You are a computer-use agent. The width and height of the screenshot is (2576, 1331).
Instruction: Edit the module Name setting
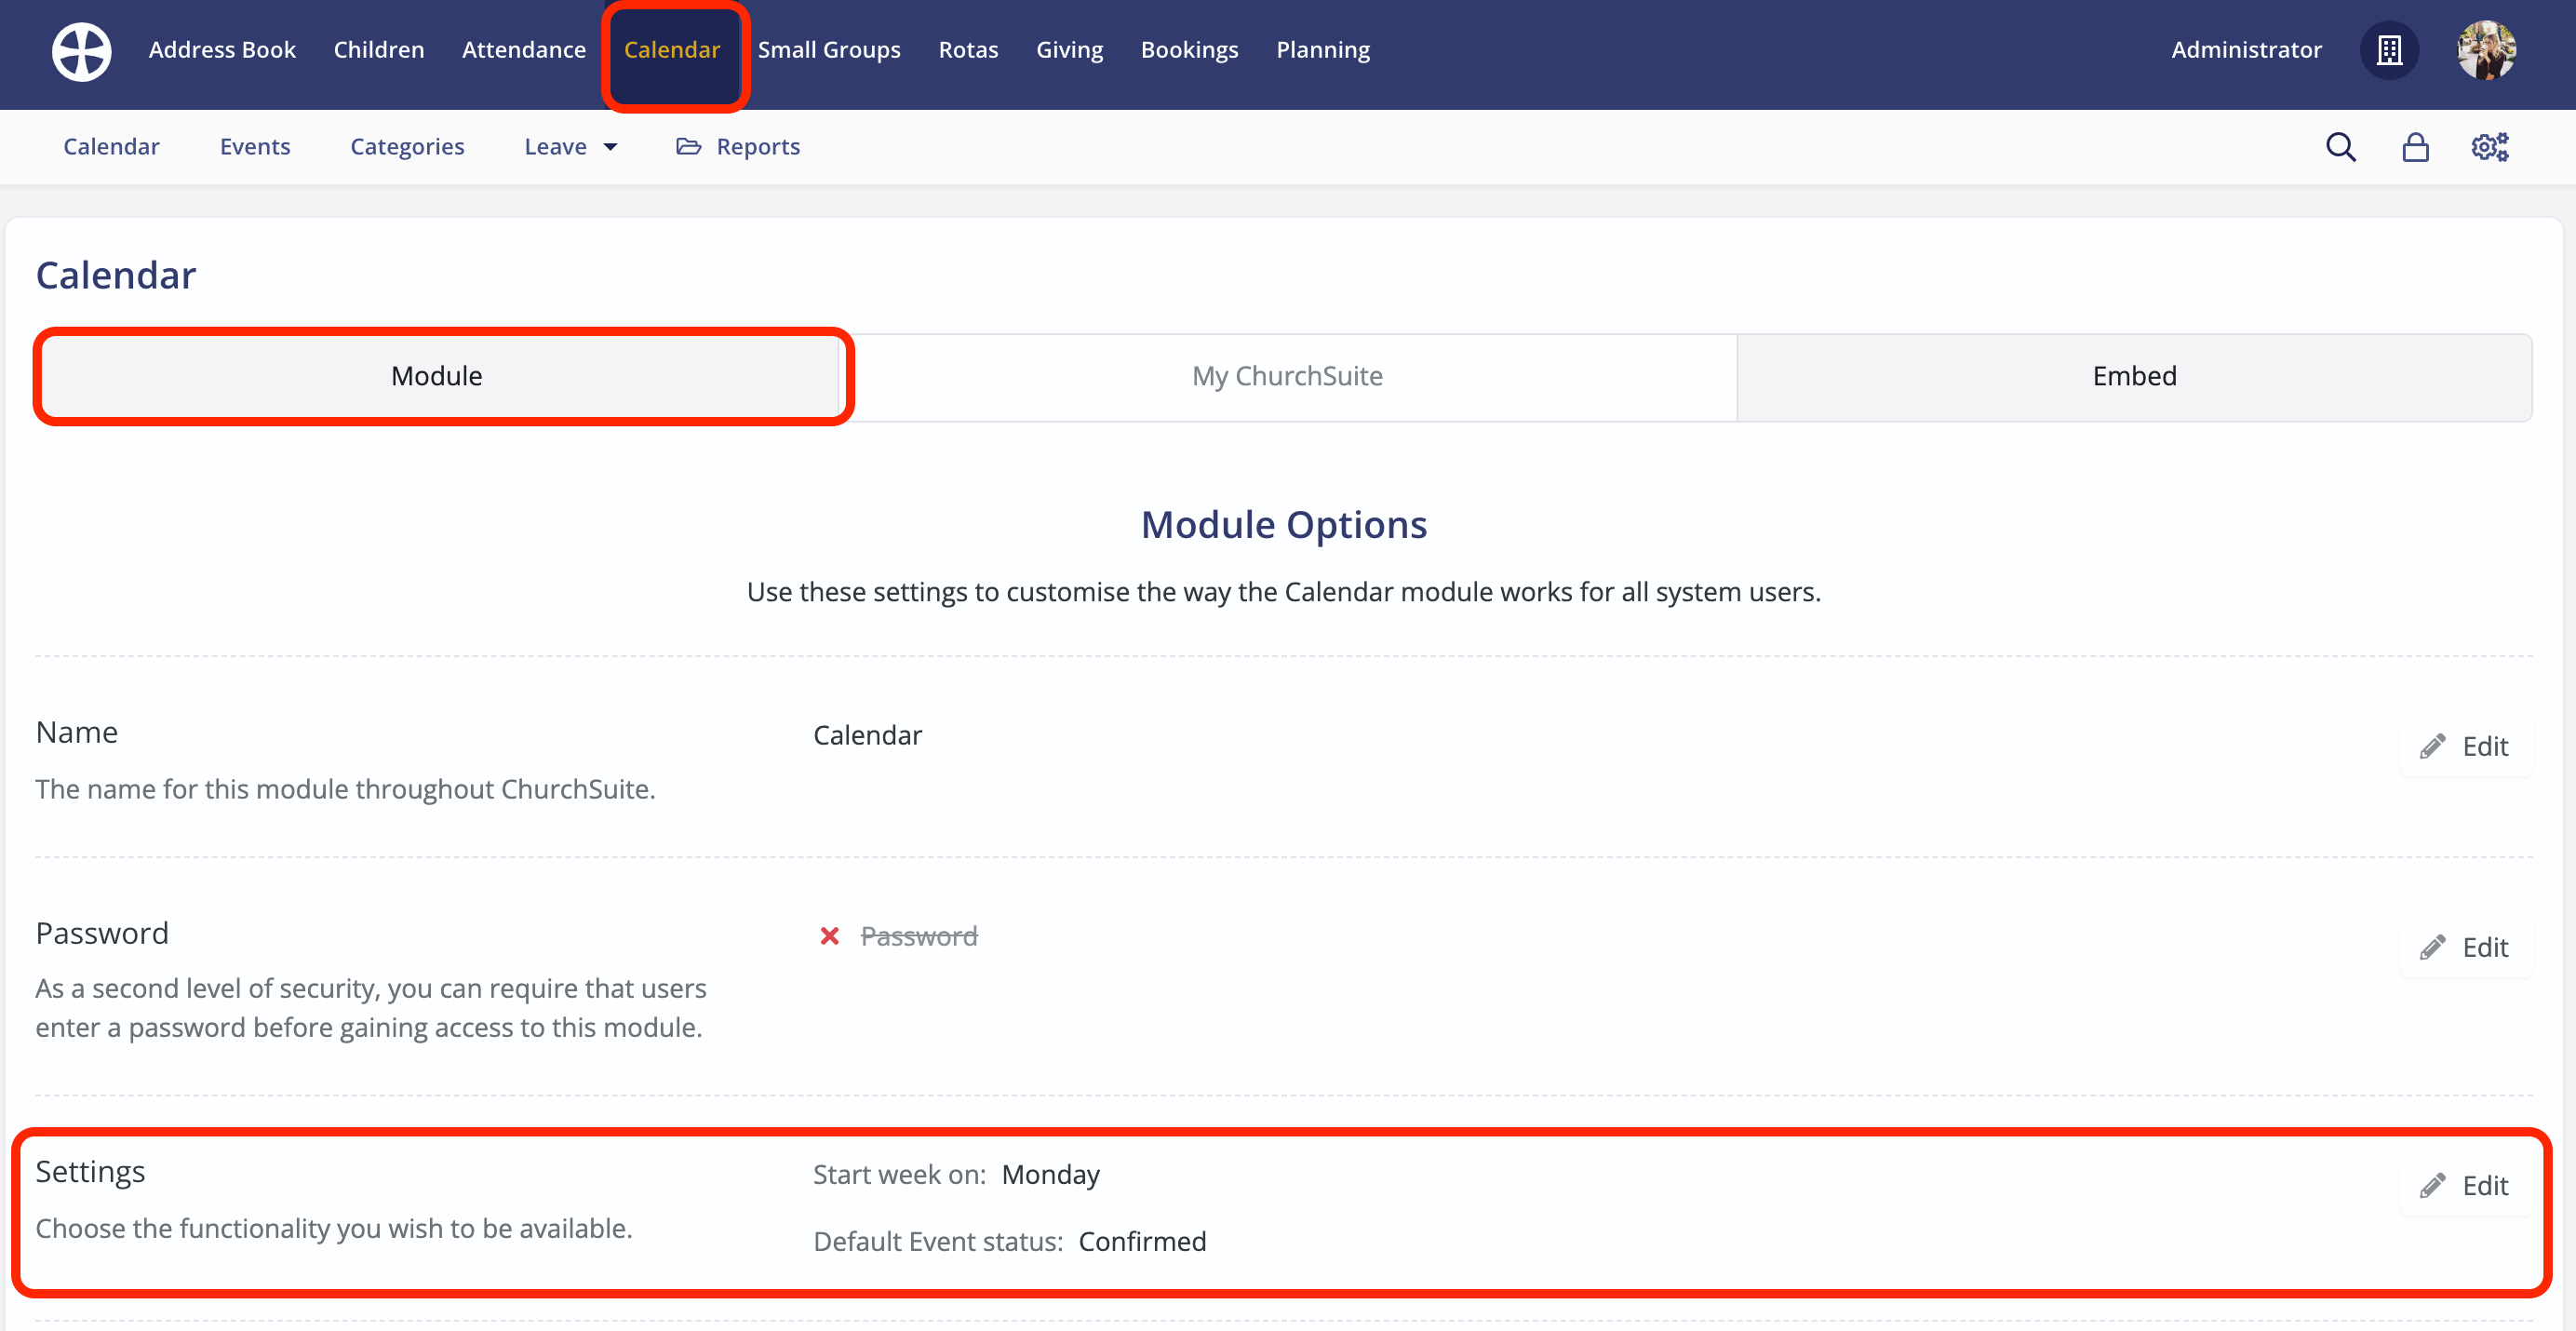[2465, 746]
